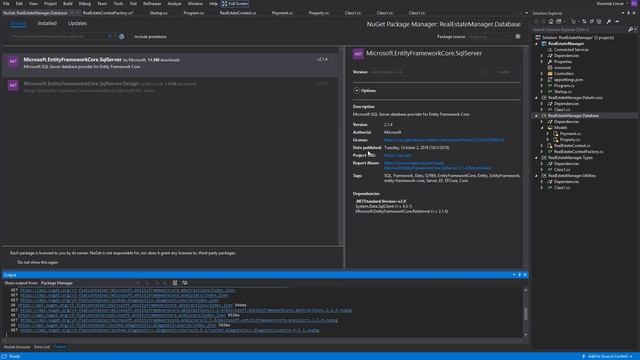Open the License link

pos(444,140)
